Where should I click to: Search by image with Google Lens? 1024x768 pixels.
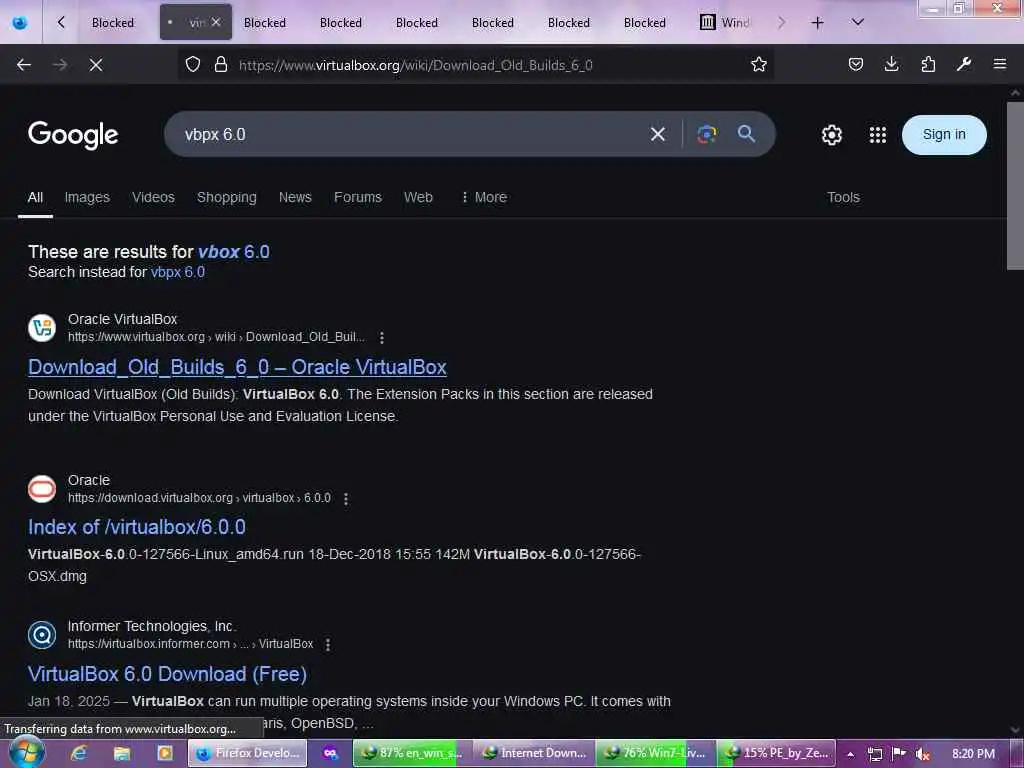click(x=707, y=134)
